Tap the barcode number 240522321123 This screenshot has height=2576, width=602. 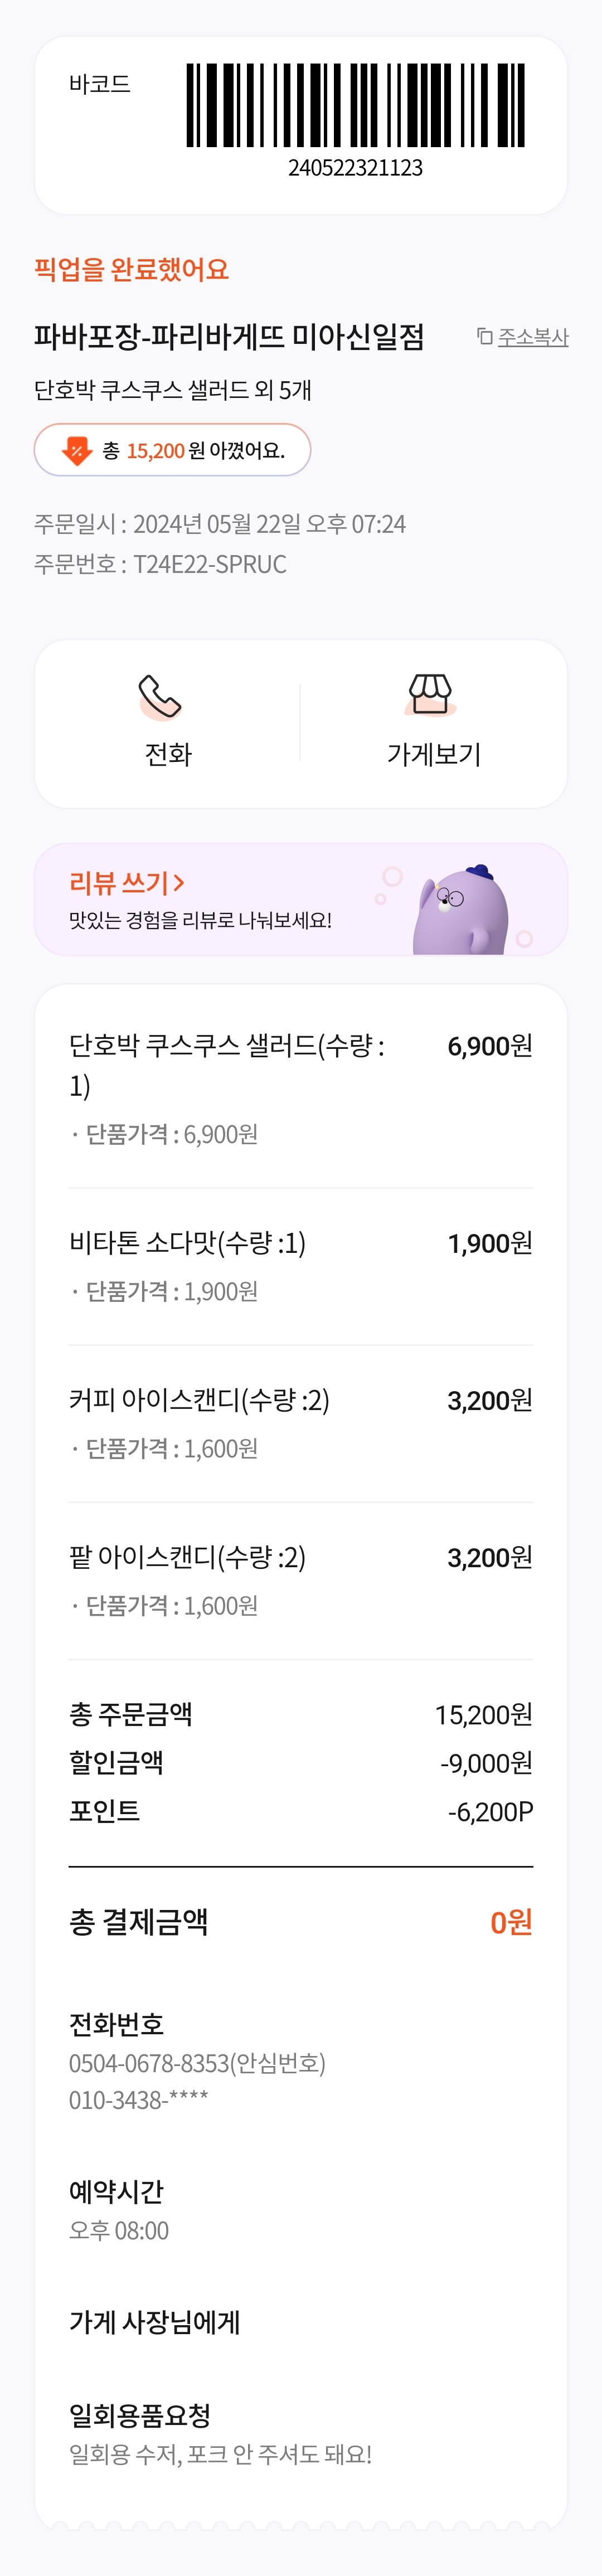pyautogui.click(x=355, y=168)
